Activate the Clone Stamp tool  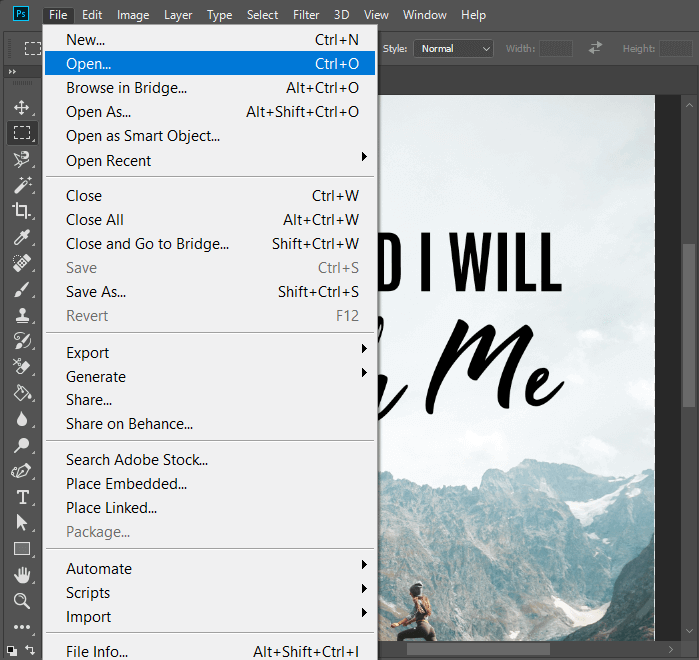tap(22, 315)
